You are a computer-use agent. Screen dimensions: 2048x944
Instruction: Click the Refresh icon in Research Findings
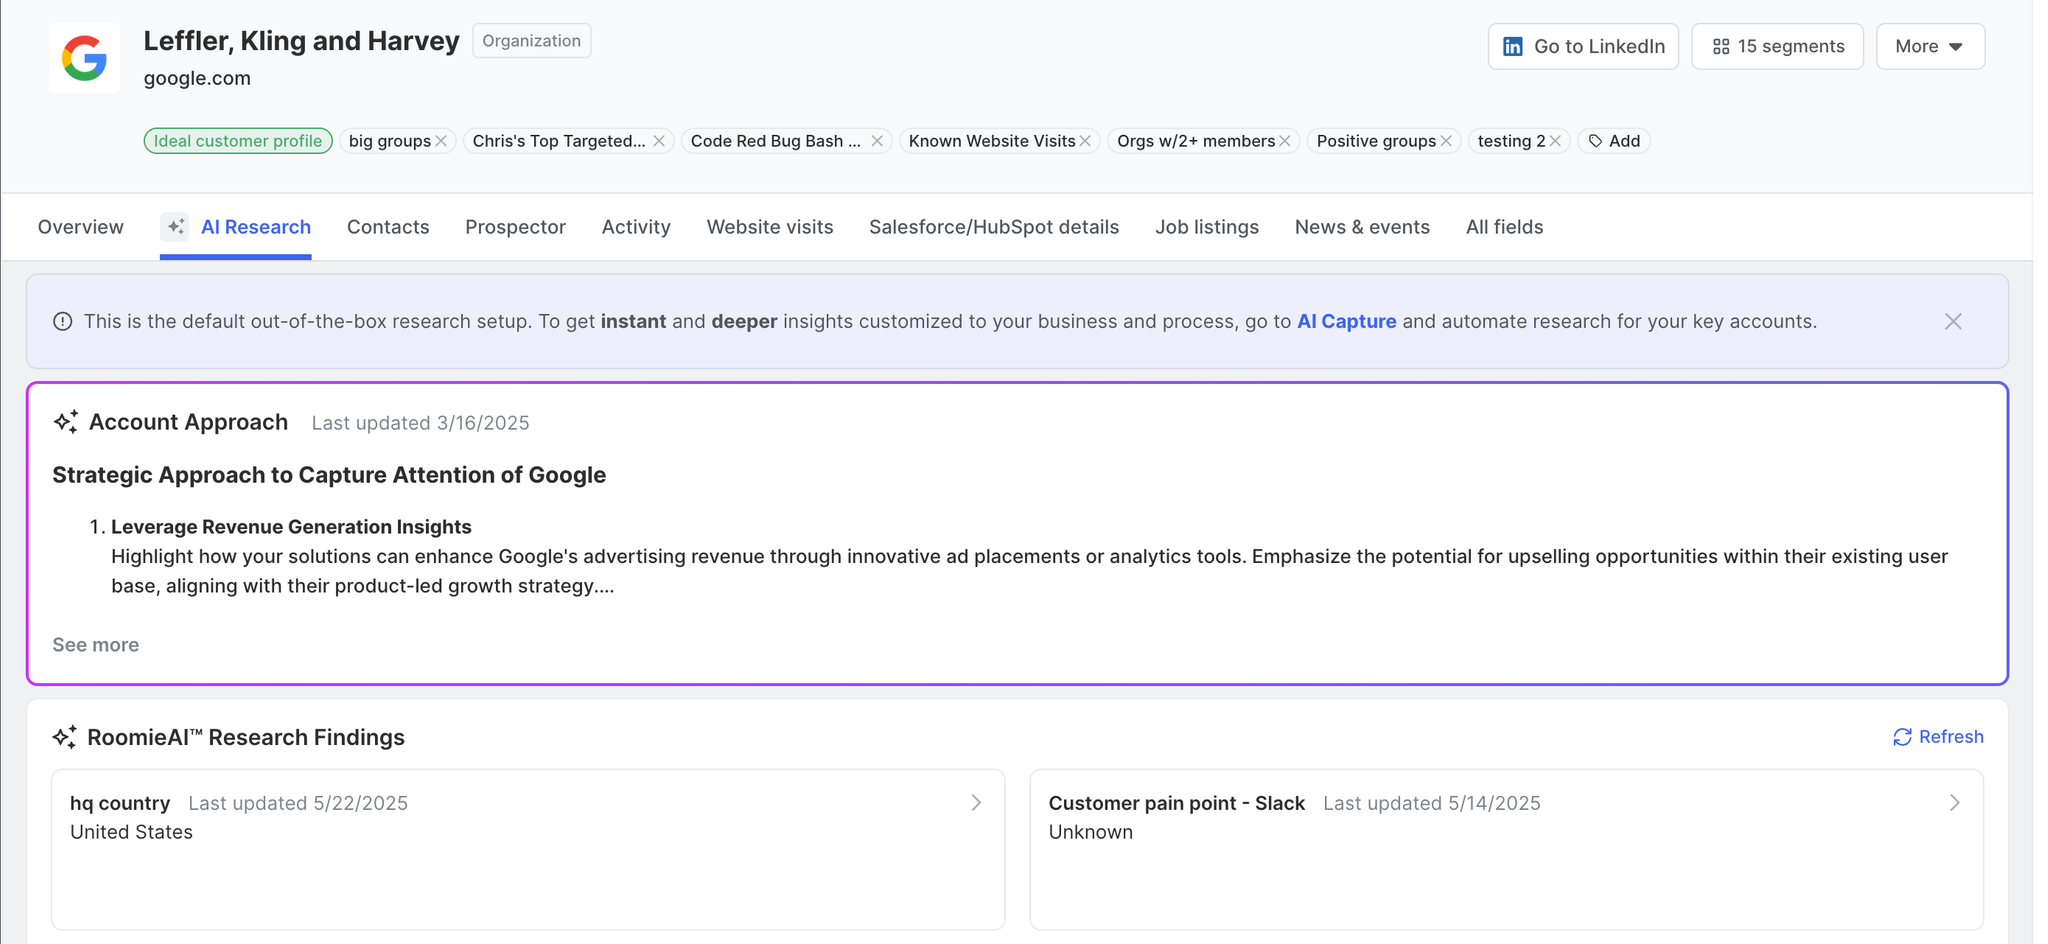[x=1902, y=737]
